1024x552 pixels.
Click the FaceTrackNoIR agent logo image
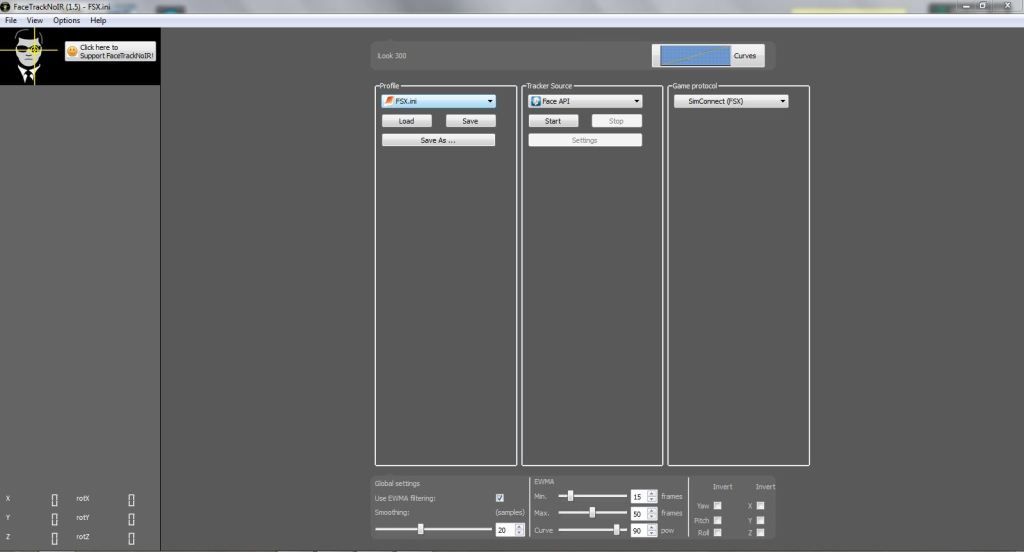[30, 56]
